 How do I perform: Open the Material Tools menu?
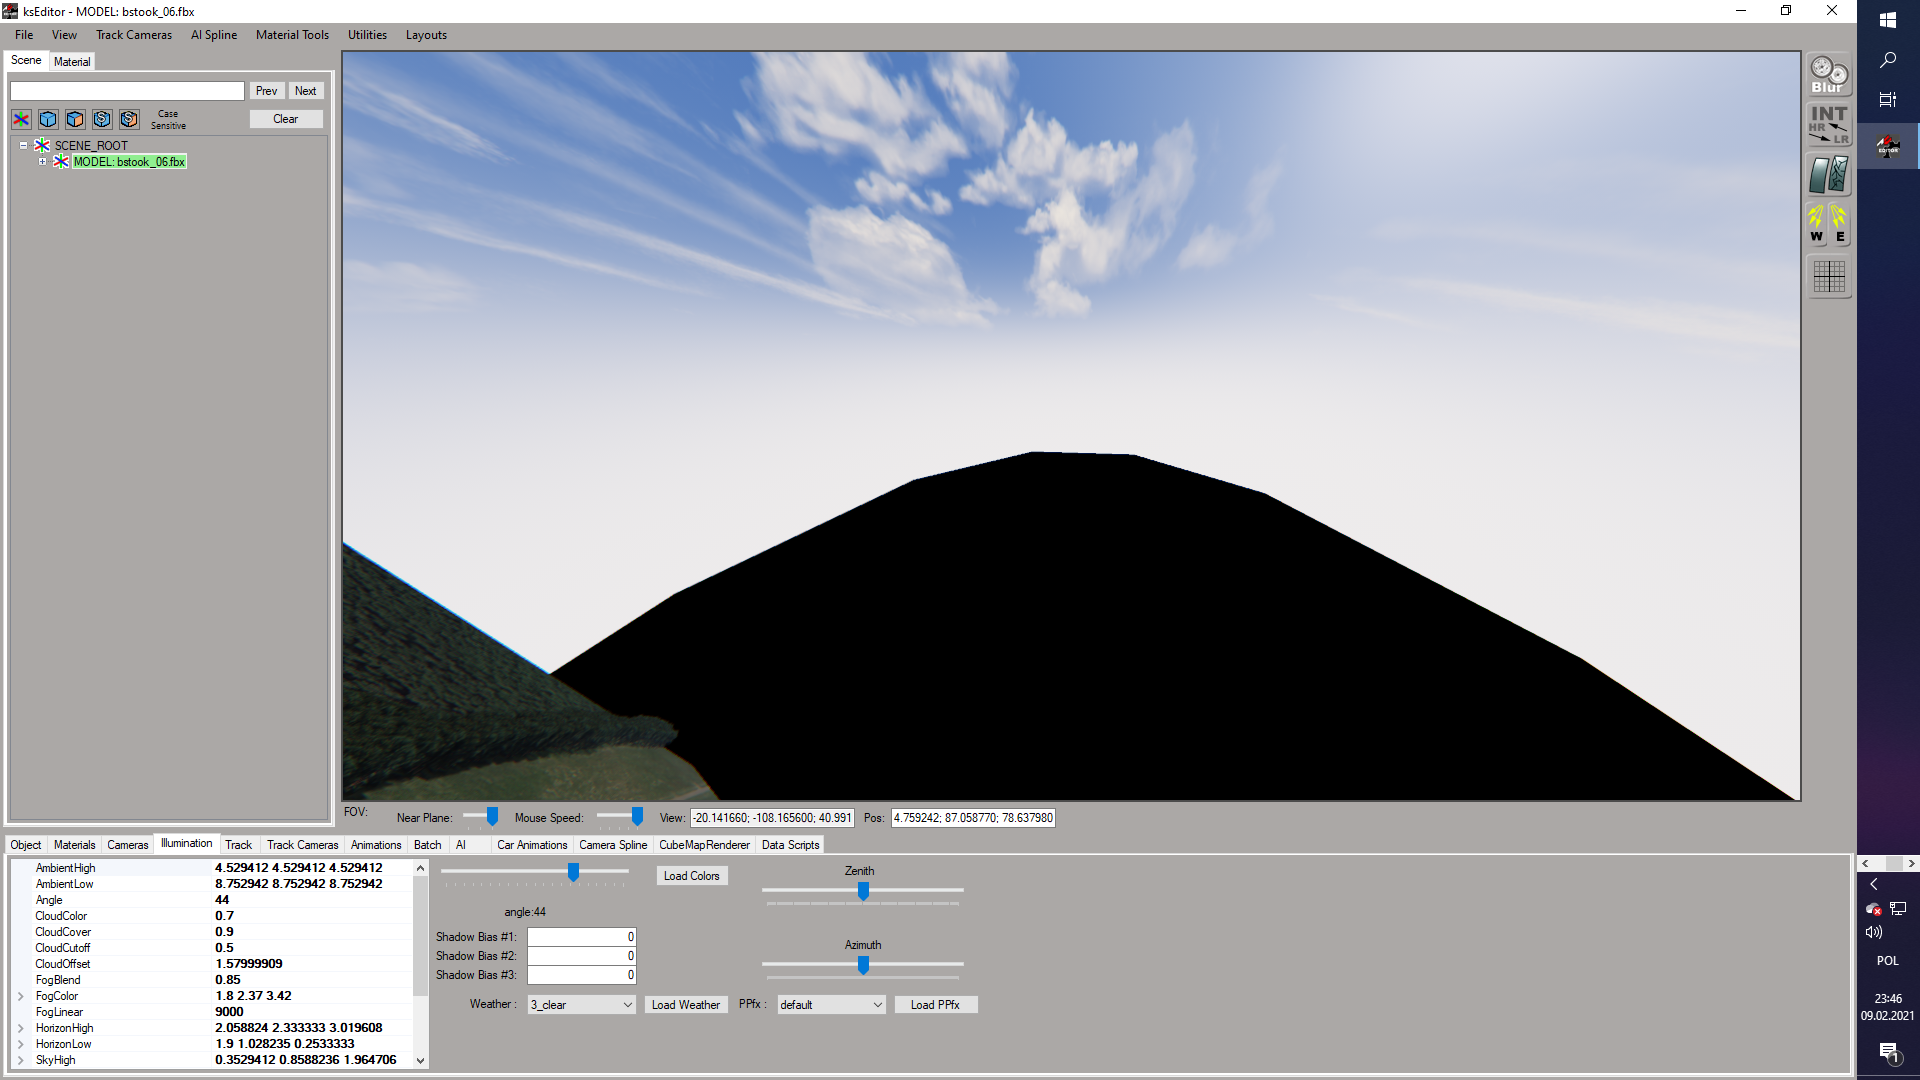coord(292,35)
